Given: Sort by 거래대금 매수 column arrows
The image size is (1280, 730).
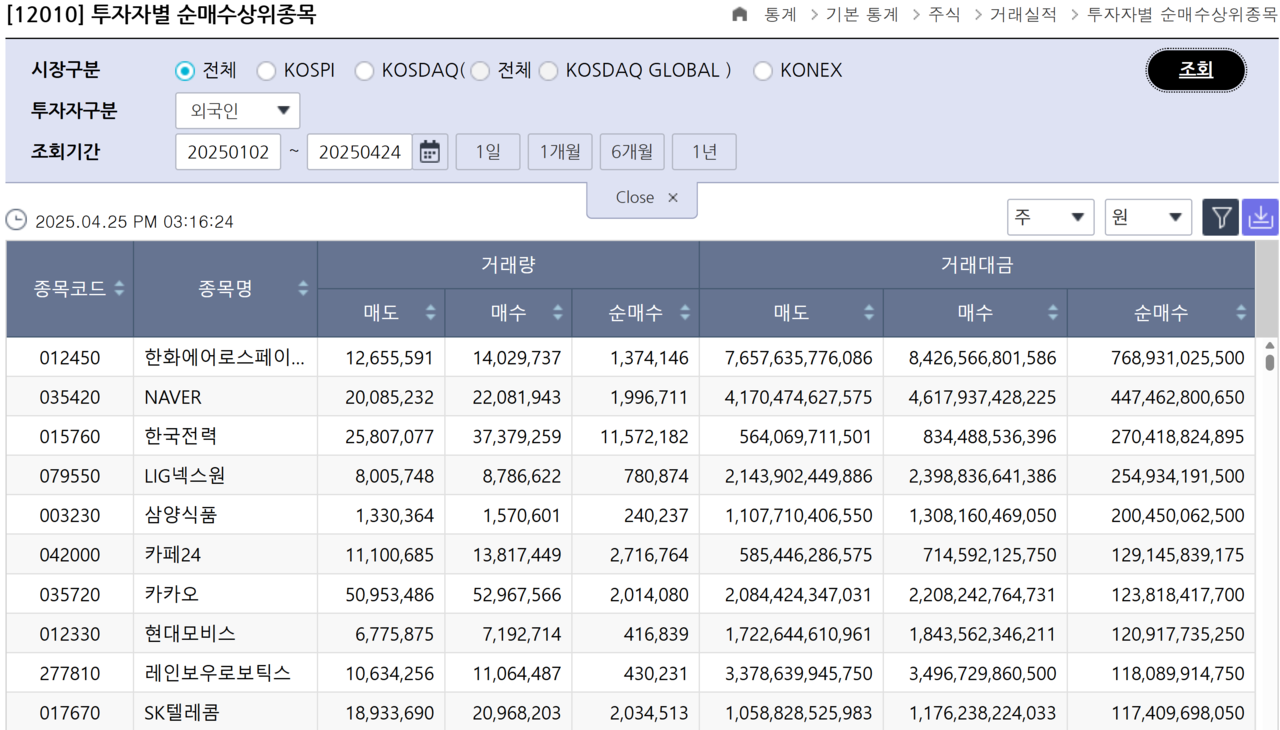Looking at the screenshot, I should [1053, 313].
